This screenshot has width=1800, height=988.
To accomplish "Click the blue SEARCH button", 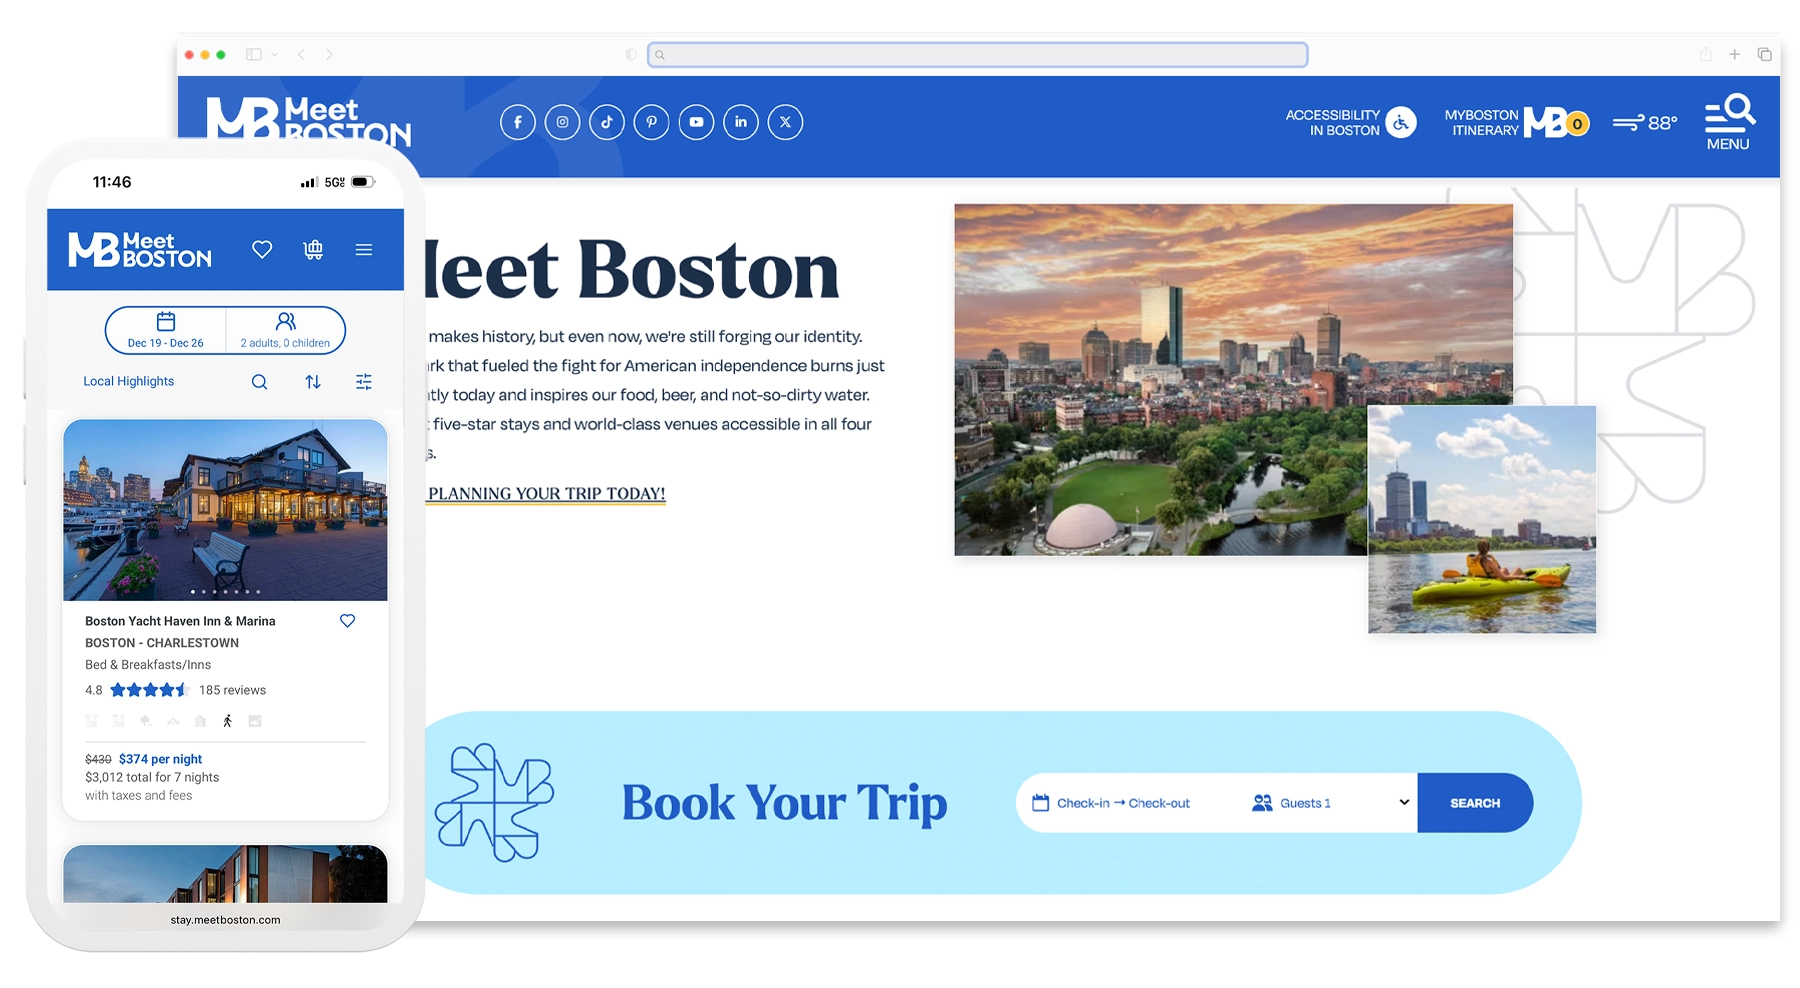I will 1475,803.
